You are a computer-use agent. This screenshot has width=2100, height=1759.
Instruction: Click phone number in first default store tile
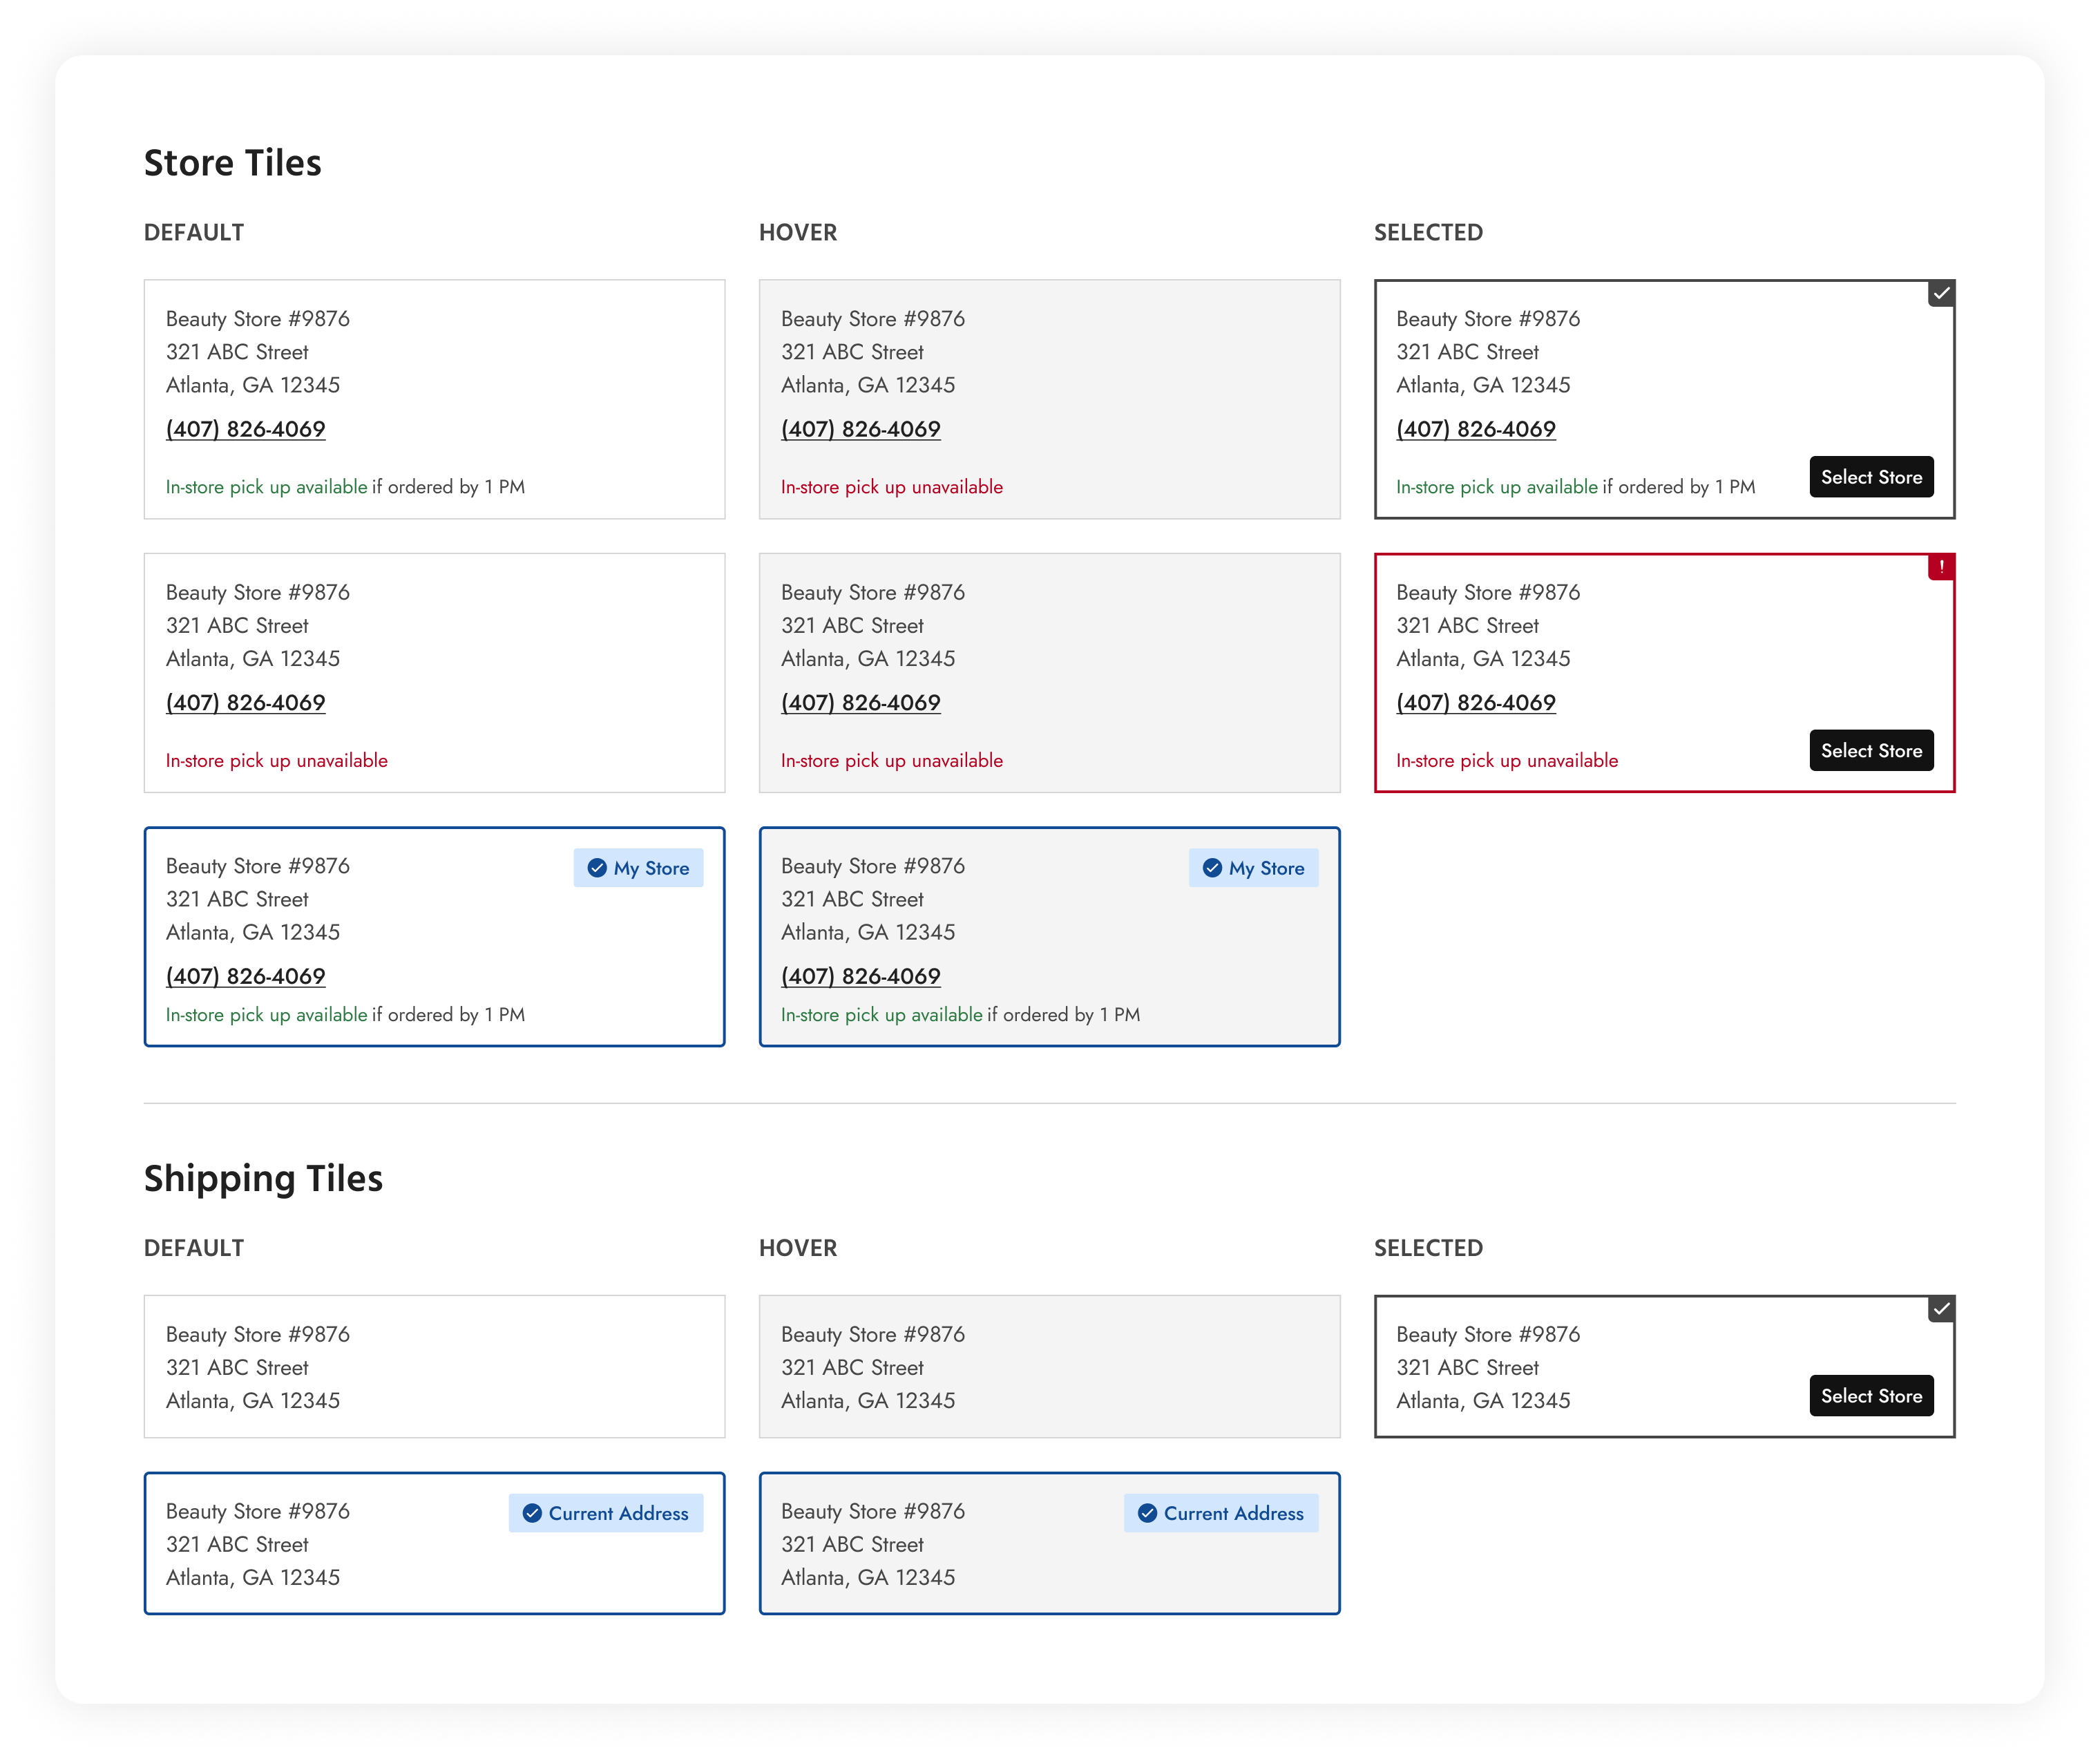pos(246,429)
